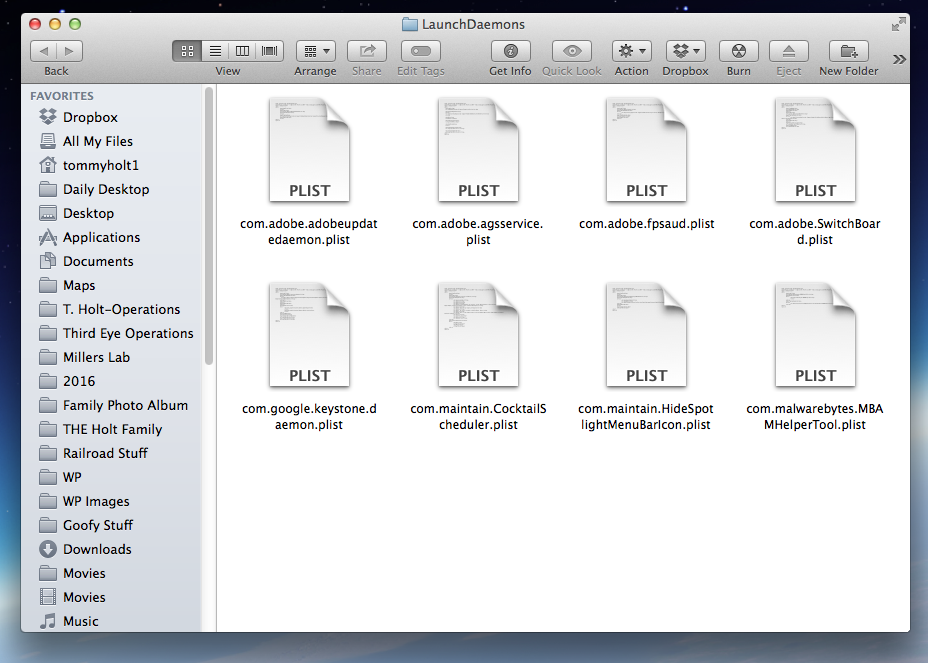Viewport: 928px width, 663px height.
Task: Open Music in the sidebar
Action: click(112, 621)
